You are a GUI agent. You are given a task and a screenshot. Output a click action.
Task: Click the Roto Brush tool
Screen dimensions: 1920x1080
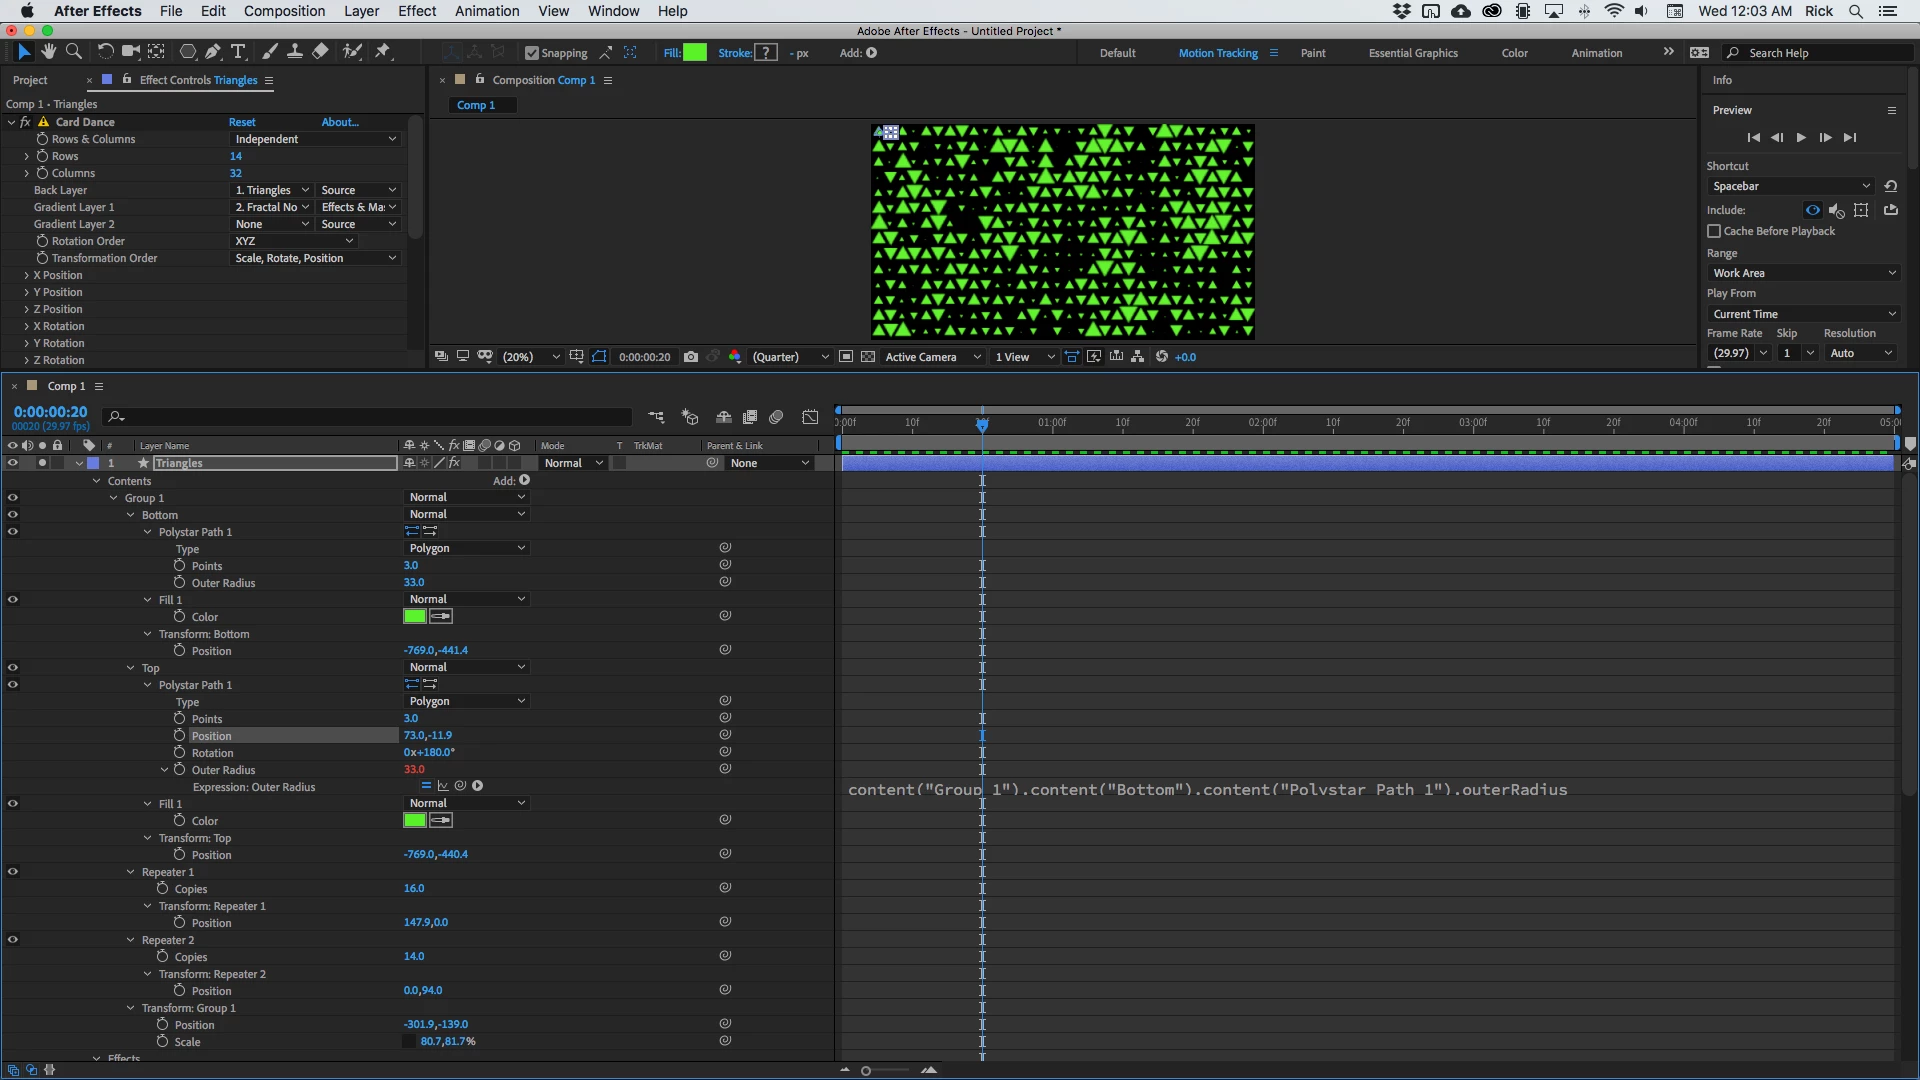click(352, 52)
